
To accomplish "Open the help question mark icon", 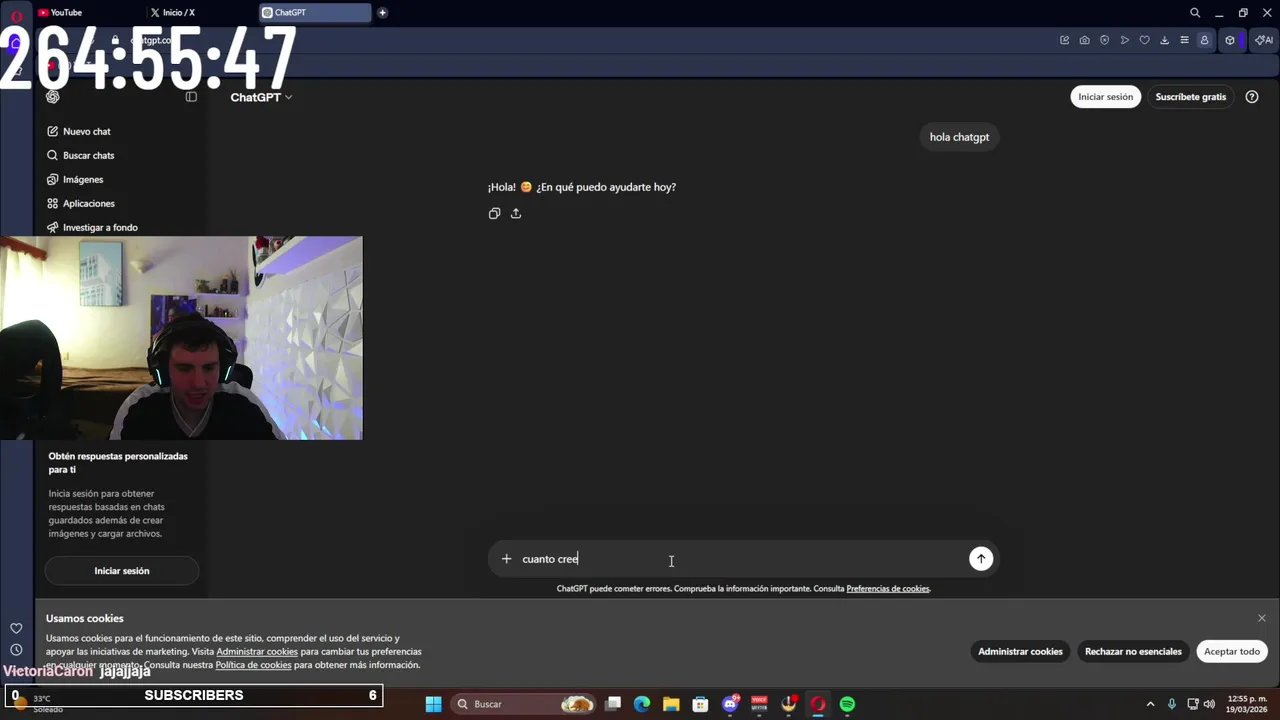I will coord(1252,97).
